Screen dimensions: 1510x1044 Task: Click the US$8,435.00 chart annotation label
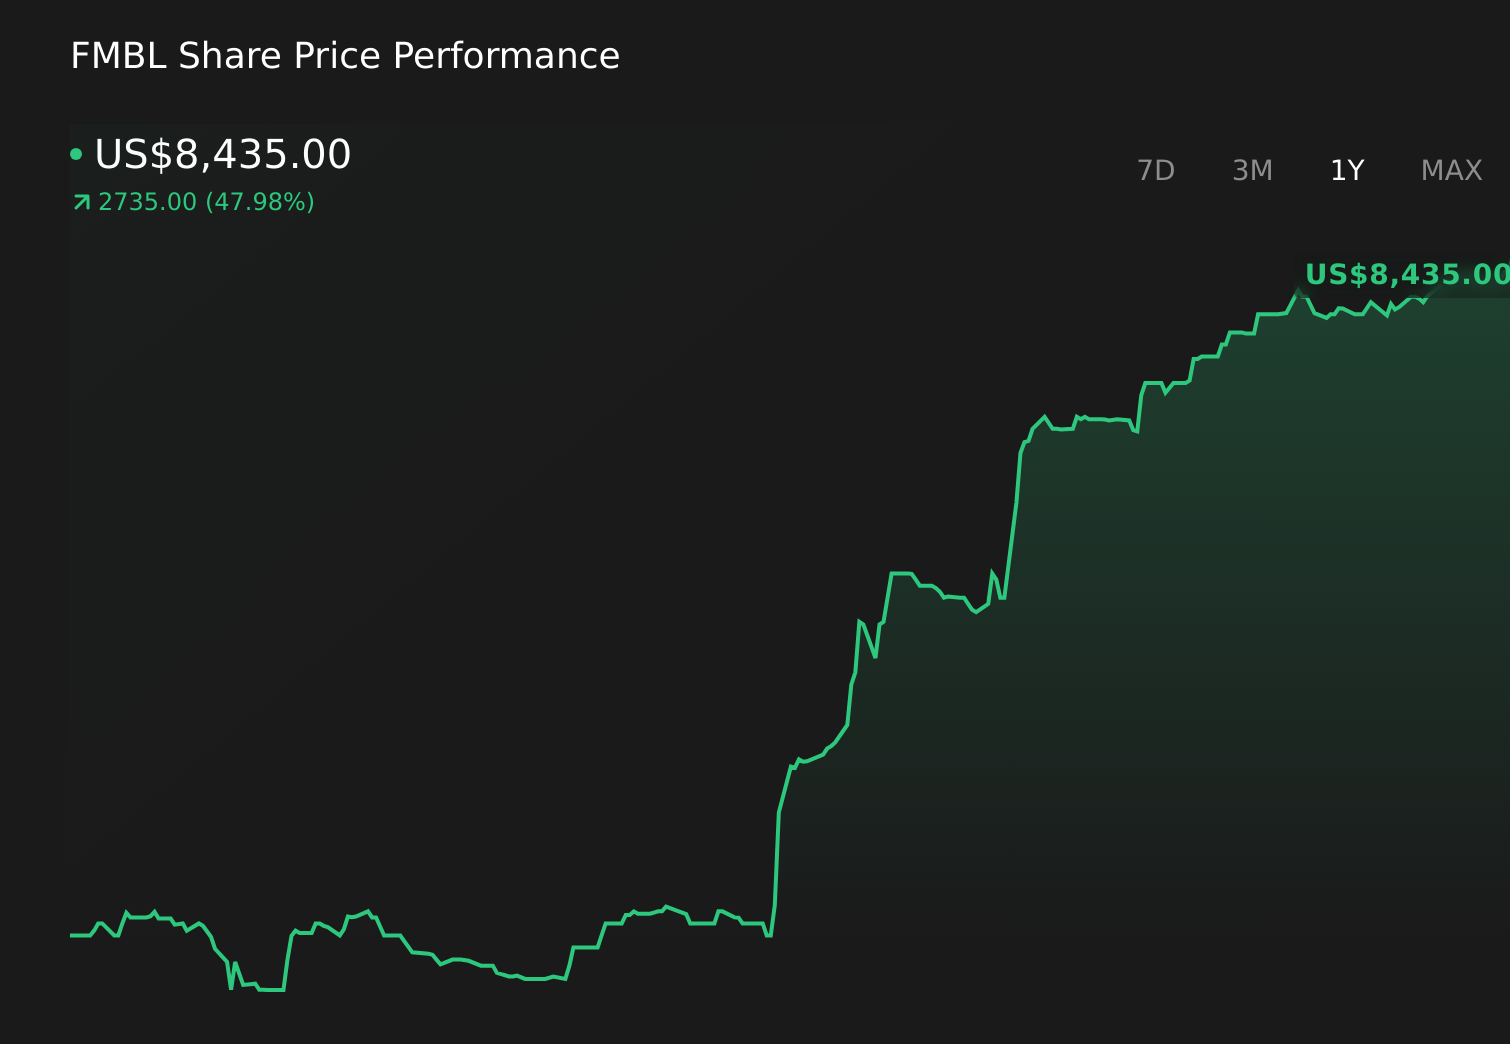[x=1404, y=273]
